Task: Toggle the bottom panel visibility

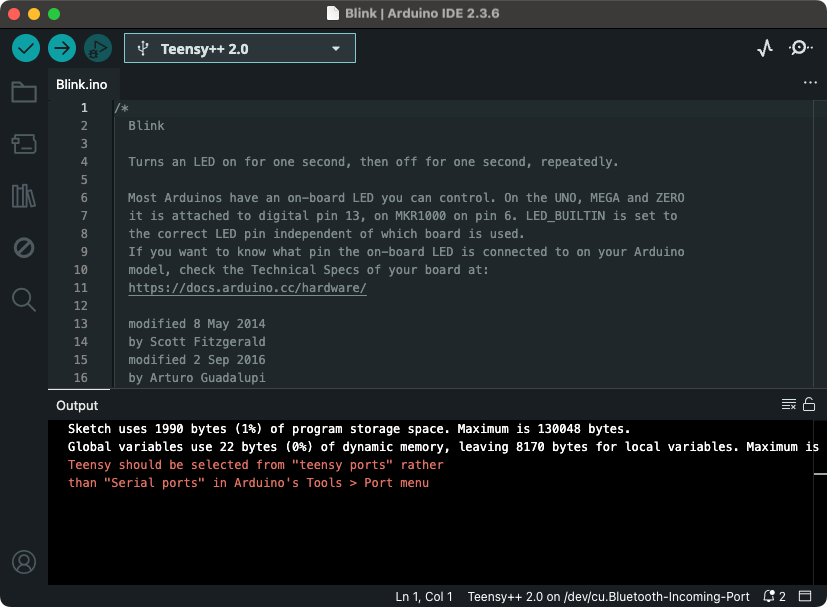Action: click(x=805, y=597)
